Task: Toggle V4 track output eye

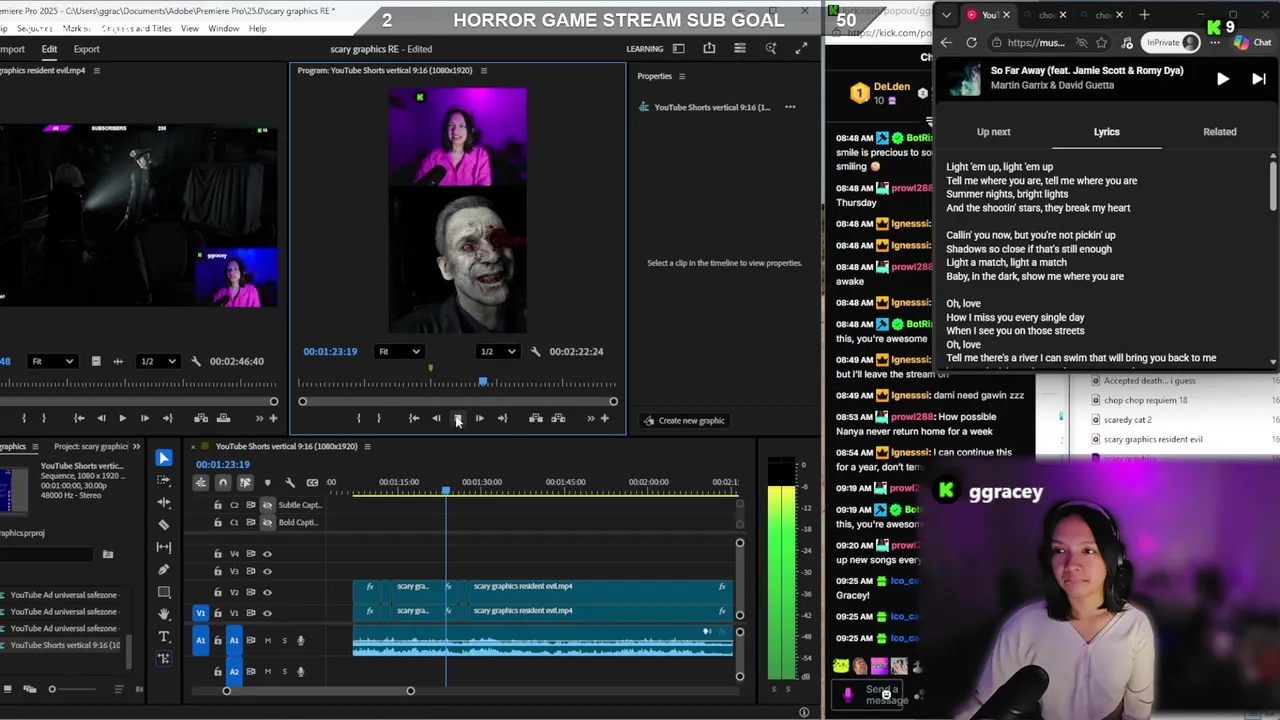Action: pyautogui.click(x=267, y=554)
